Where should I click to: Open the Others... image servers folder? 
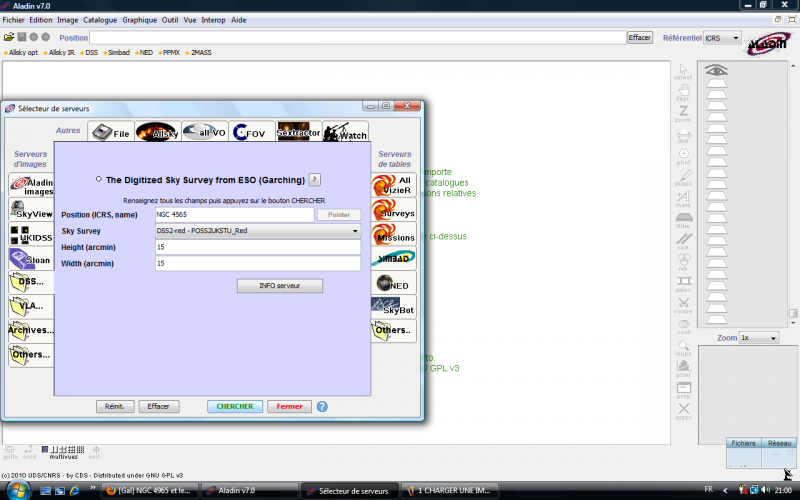point(32,355)
